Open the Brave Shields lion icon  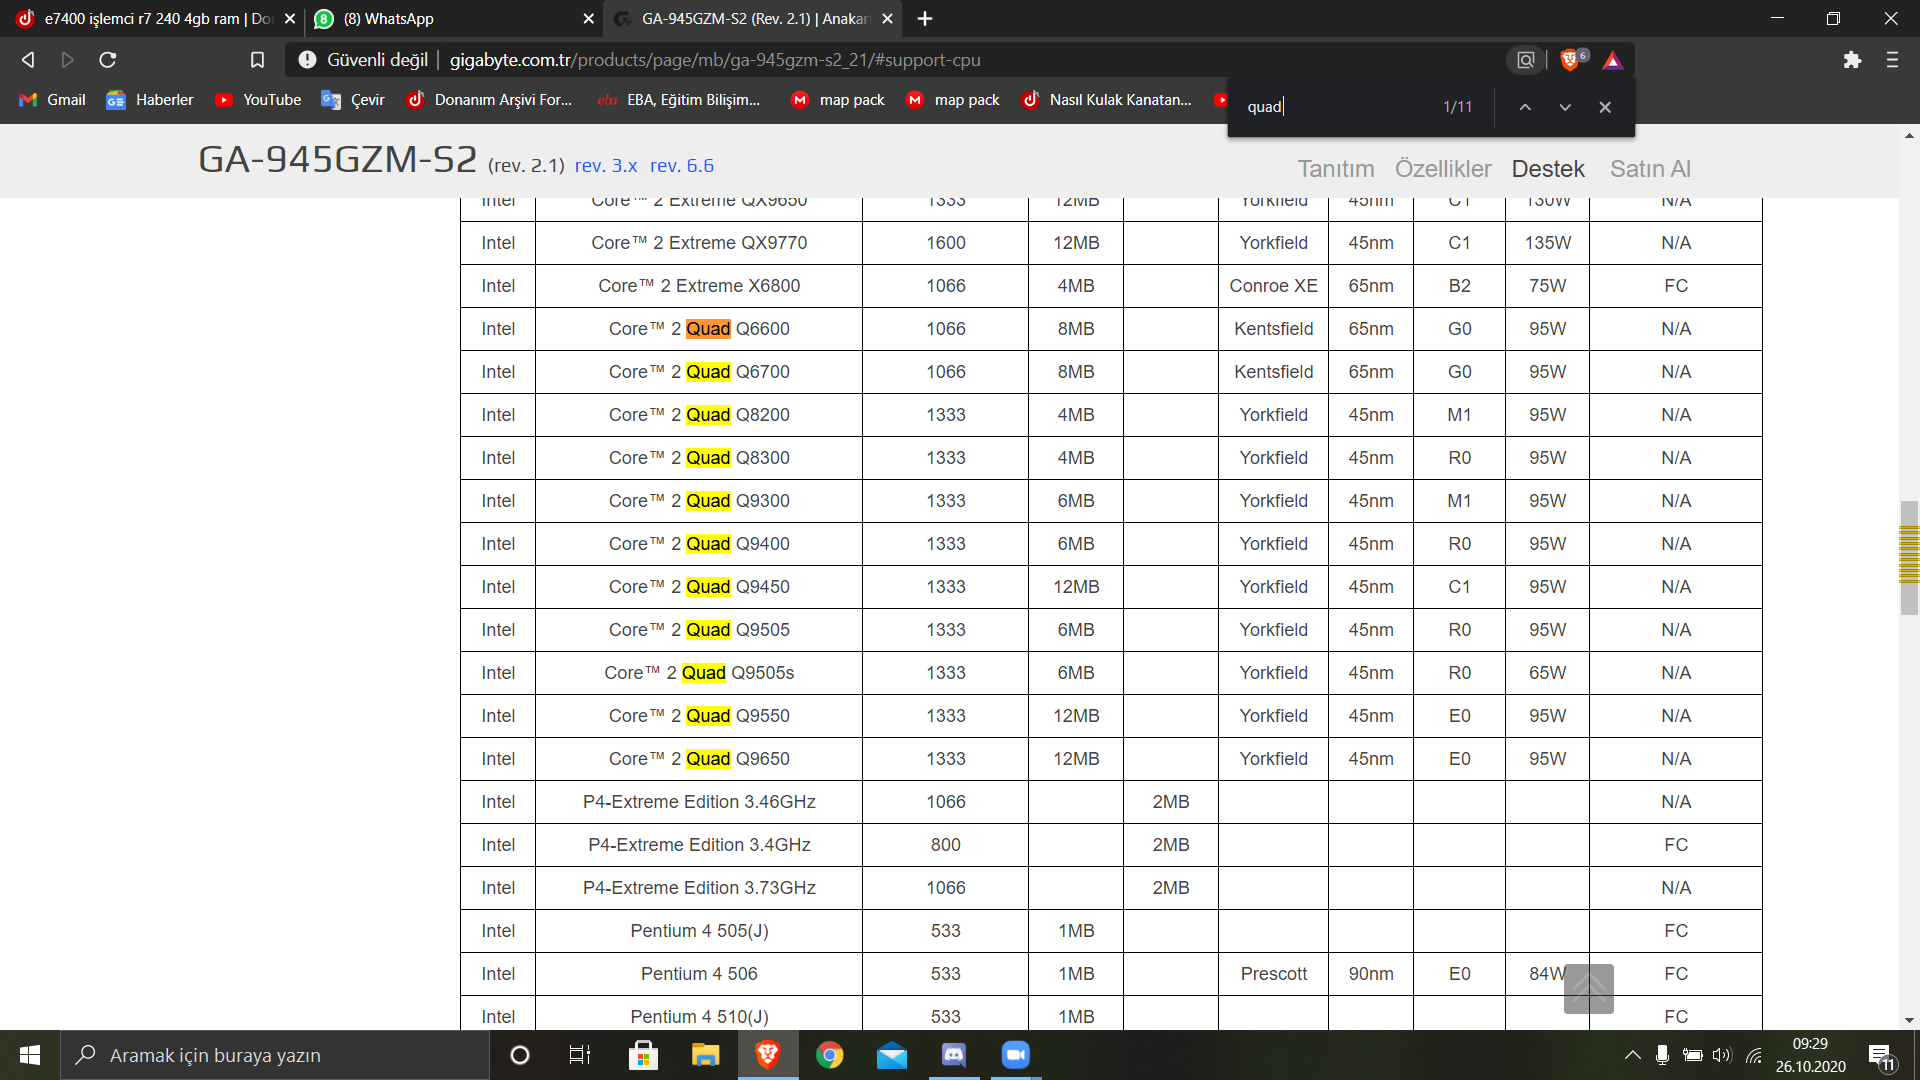(x=1571, y=60)
